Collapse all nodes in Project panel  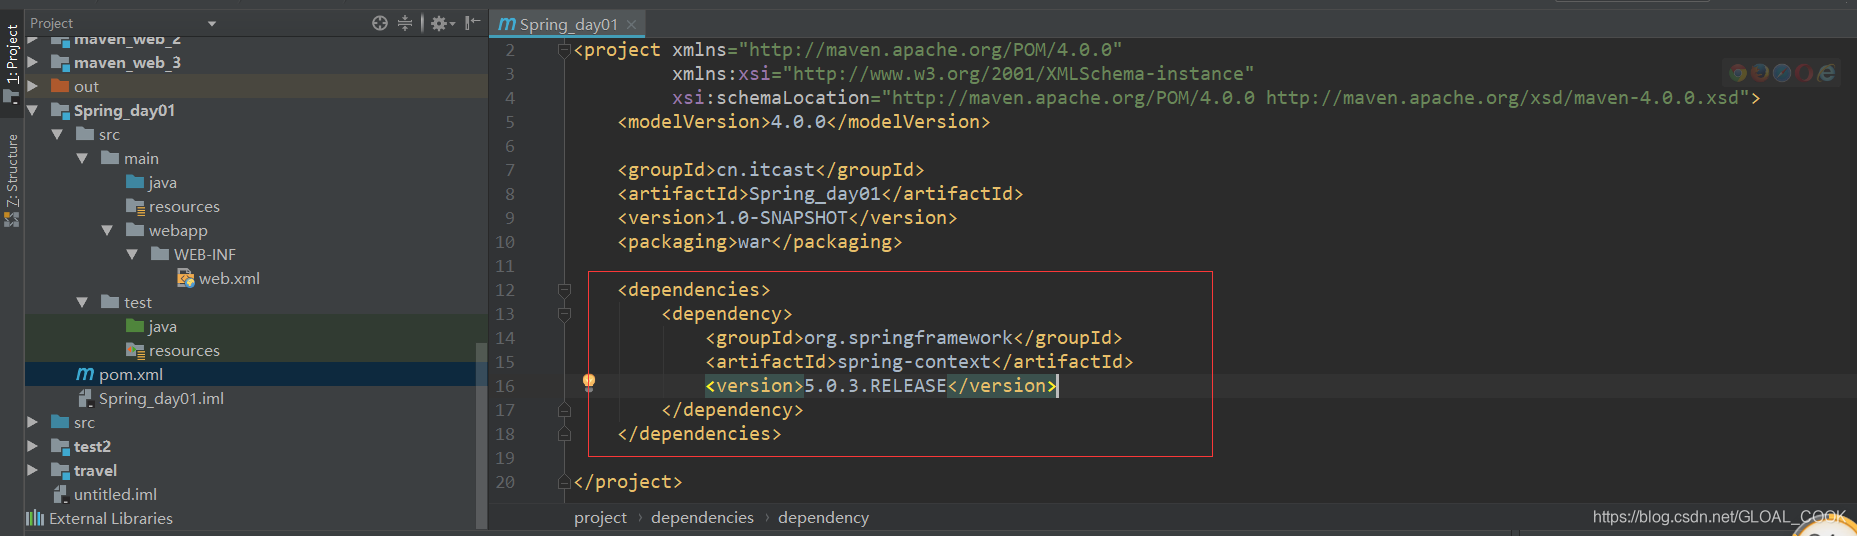coord(405,23)
